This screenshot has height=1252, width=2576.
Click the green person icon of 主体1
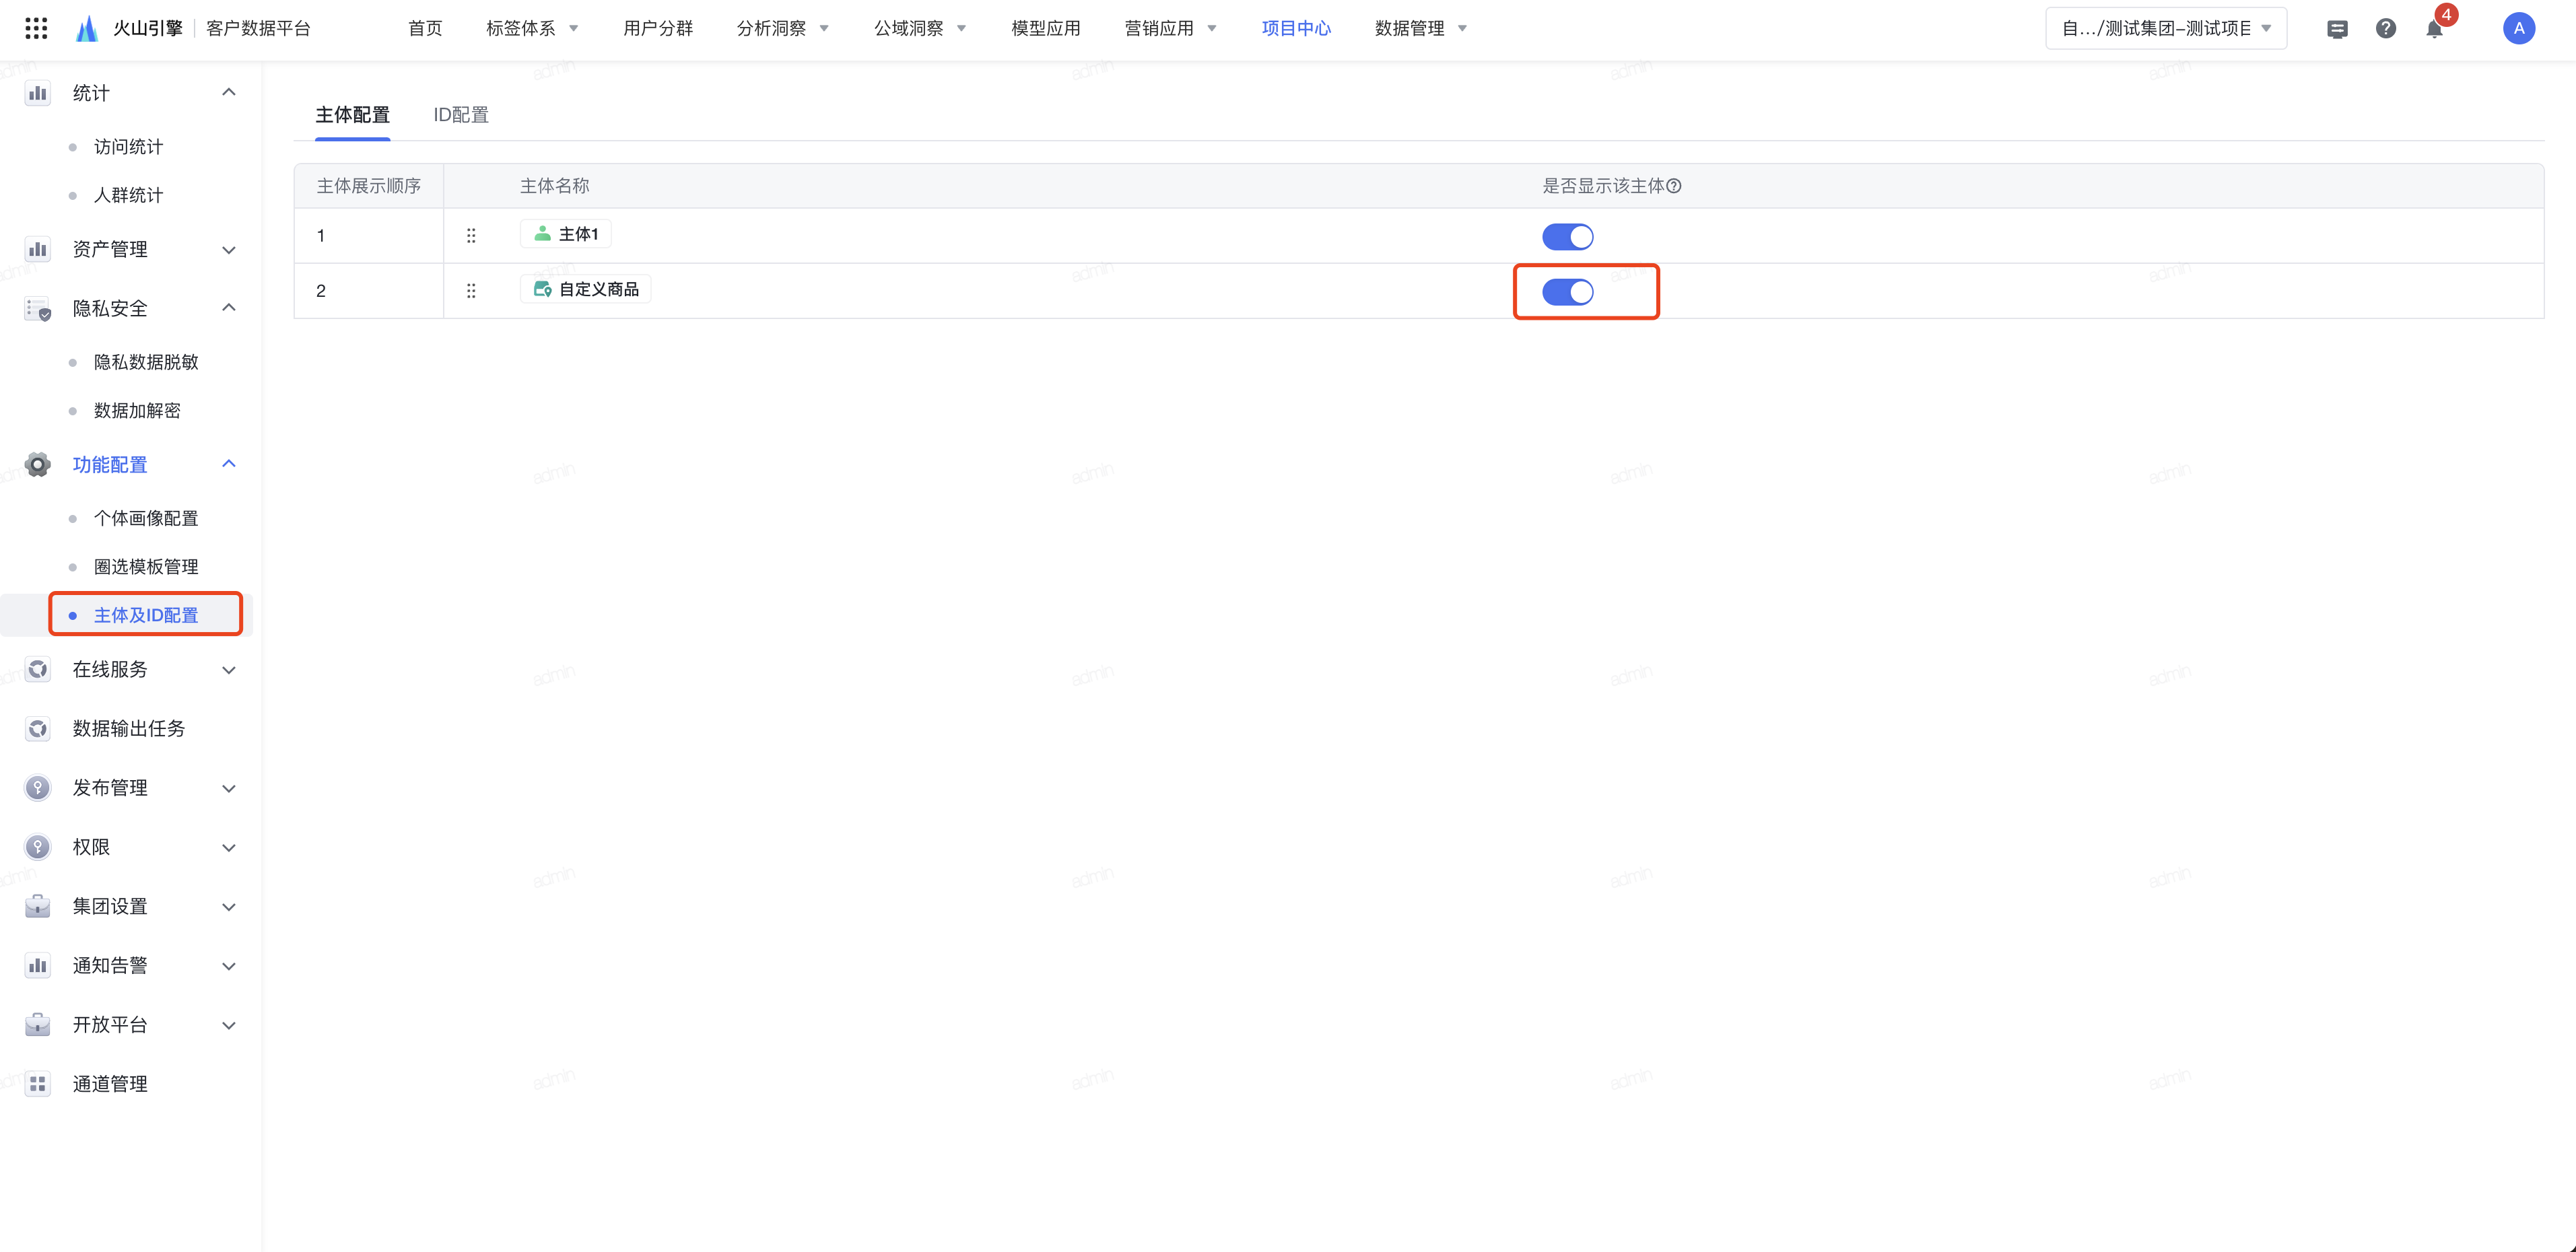pyautogui.click(x=542, y=234)
